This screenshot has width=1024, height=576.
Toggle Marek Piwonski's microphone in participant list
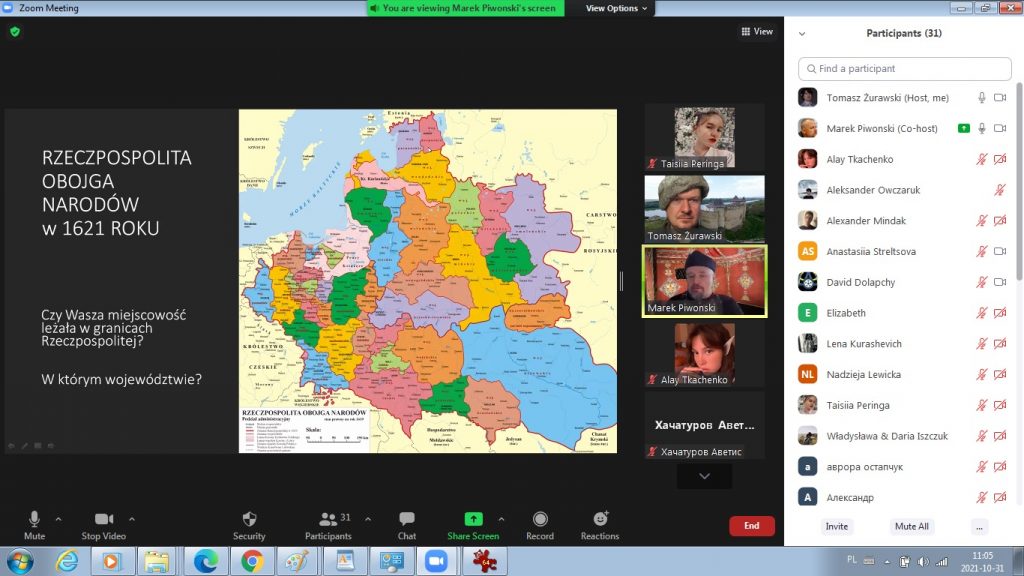982,128
